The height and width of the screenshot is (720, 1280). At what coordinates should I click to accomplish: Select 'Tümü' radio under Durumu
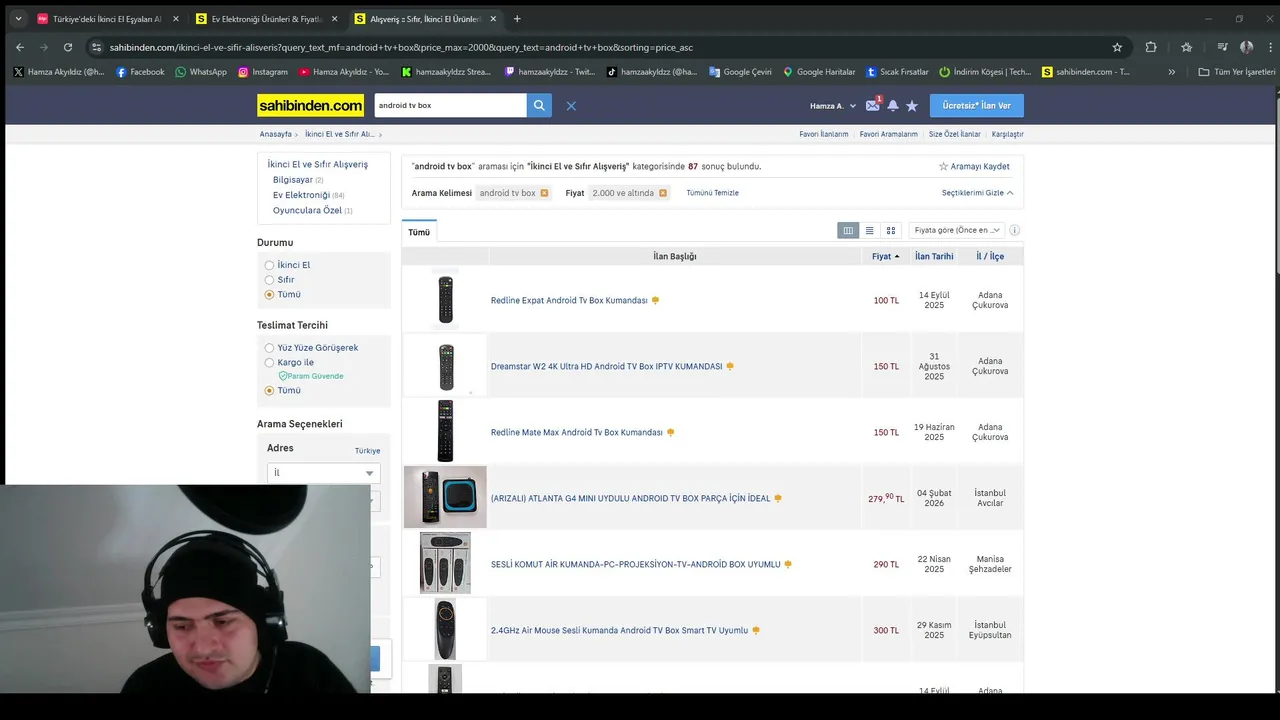[x=269, y=295]
